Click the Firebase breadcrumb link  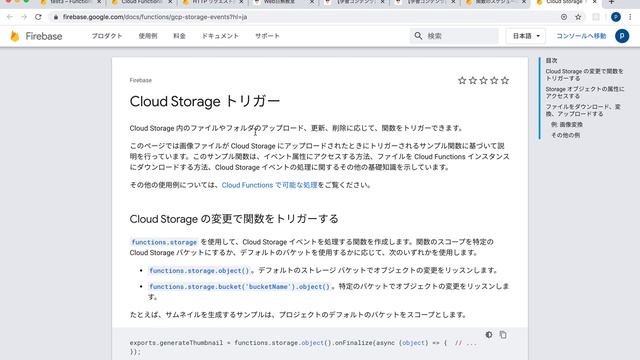tap(140, 80)
